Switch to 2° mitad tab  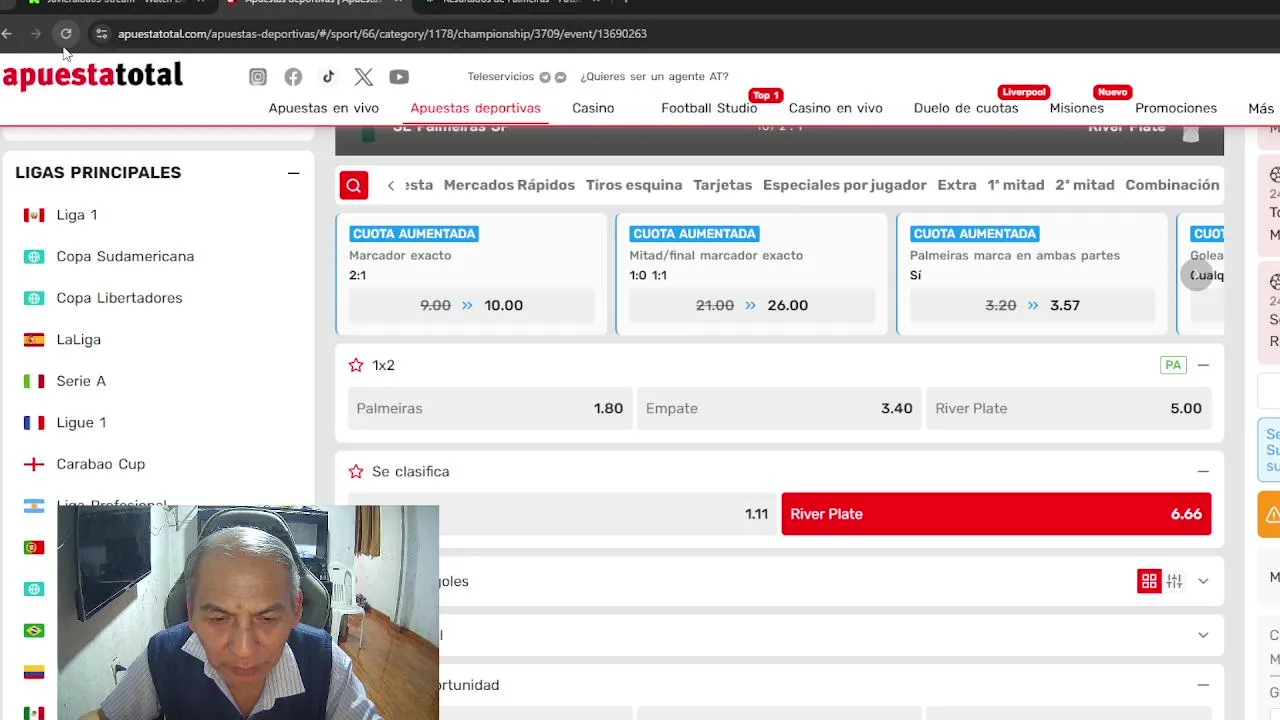pyautogui.click(x=1085, y=185)
